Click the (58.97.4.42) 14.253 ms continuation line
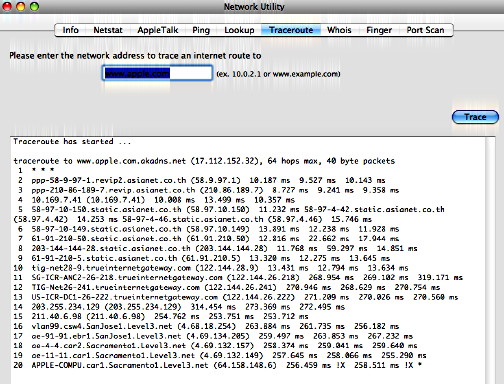Screen dimensions: 504x384 (192, 219)
